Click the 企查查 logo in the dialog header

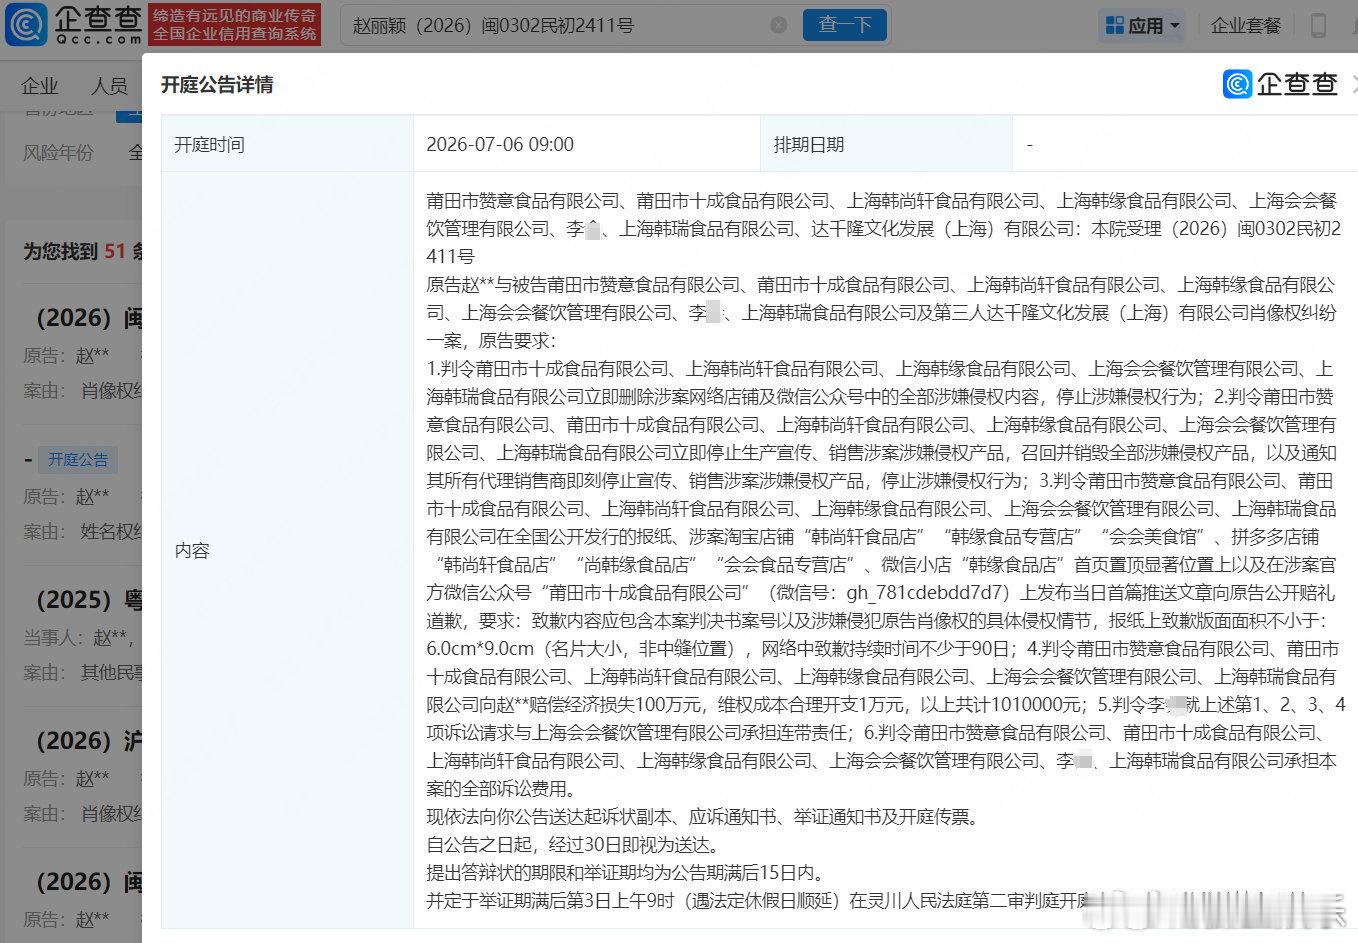[1281, 84]
